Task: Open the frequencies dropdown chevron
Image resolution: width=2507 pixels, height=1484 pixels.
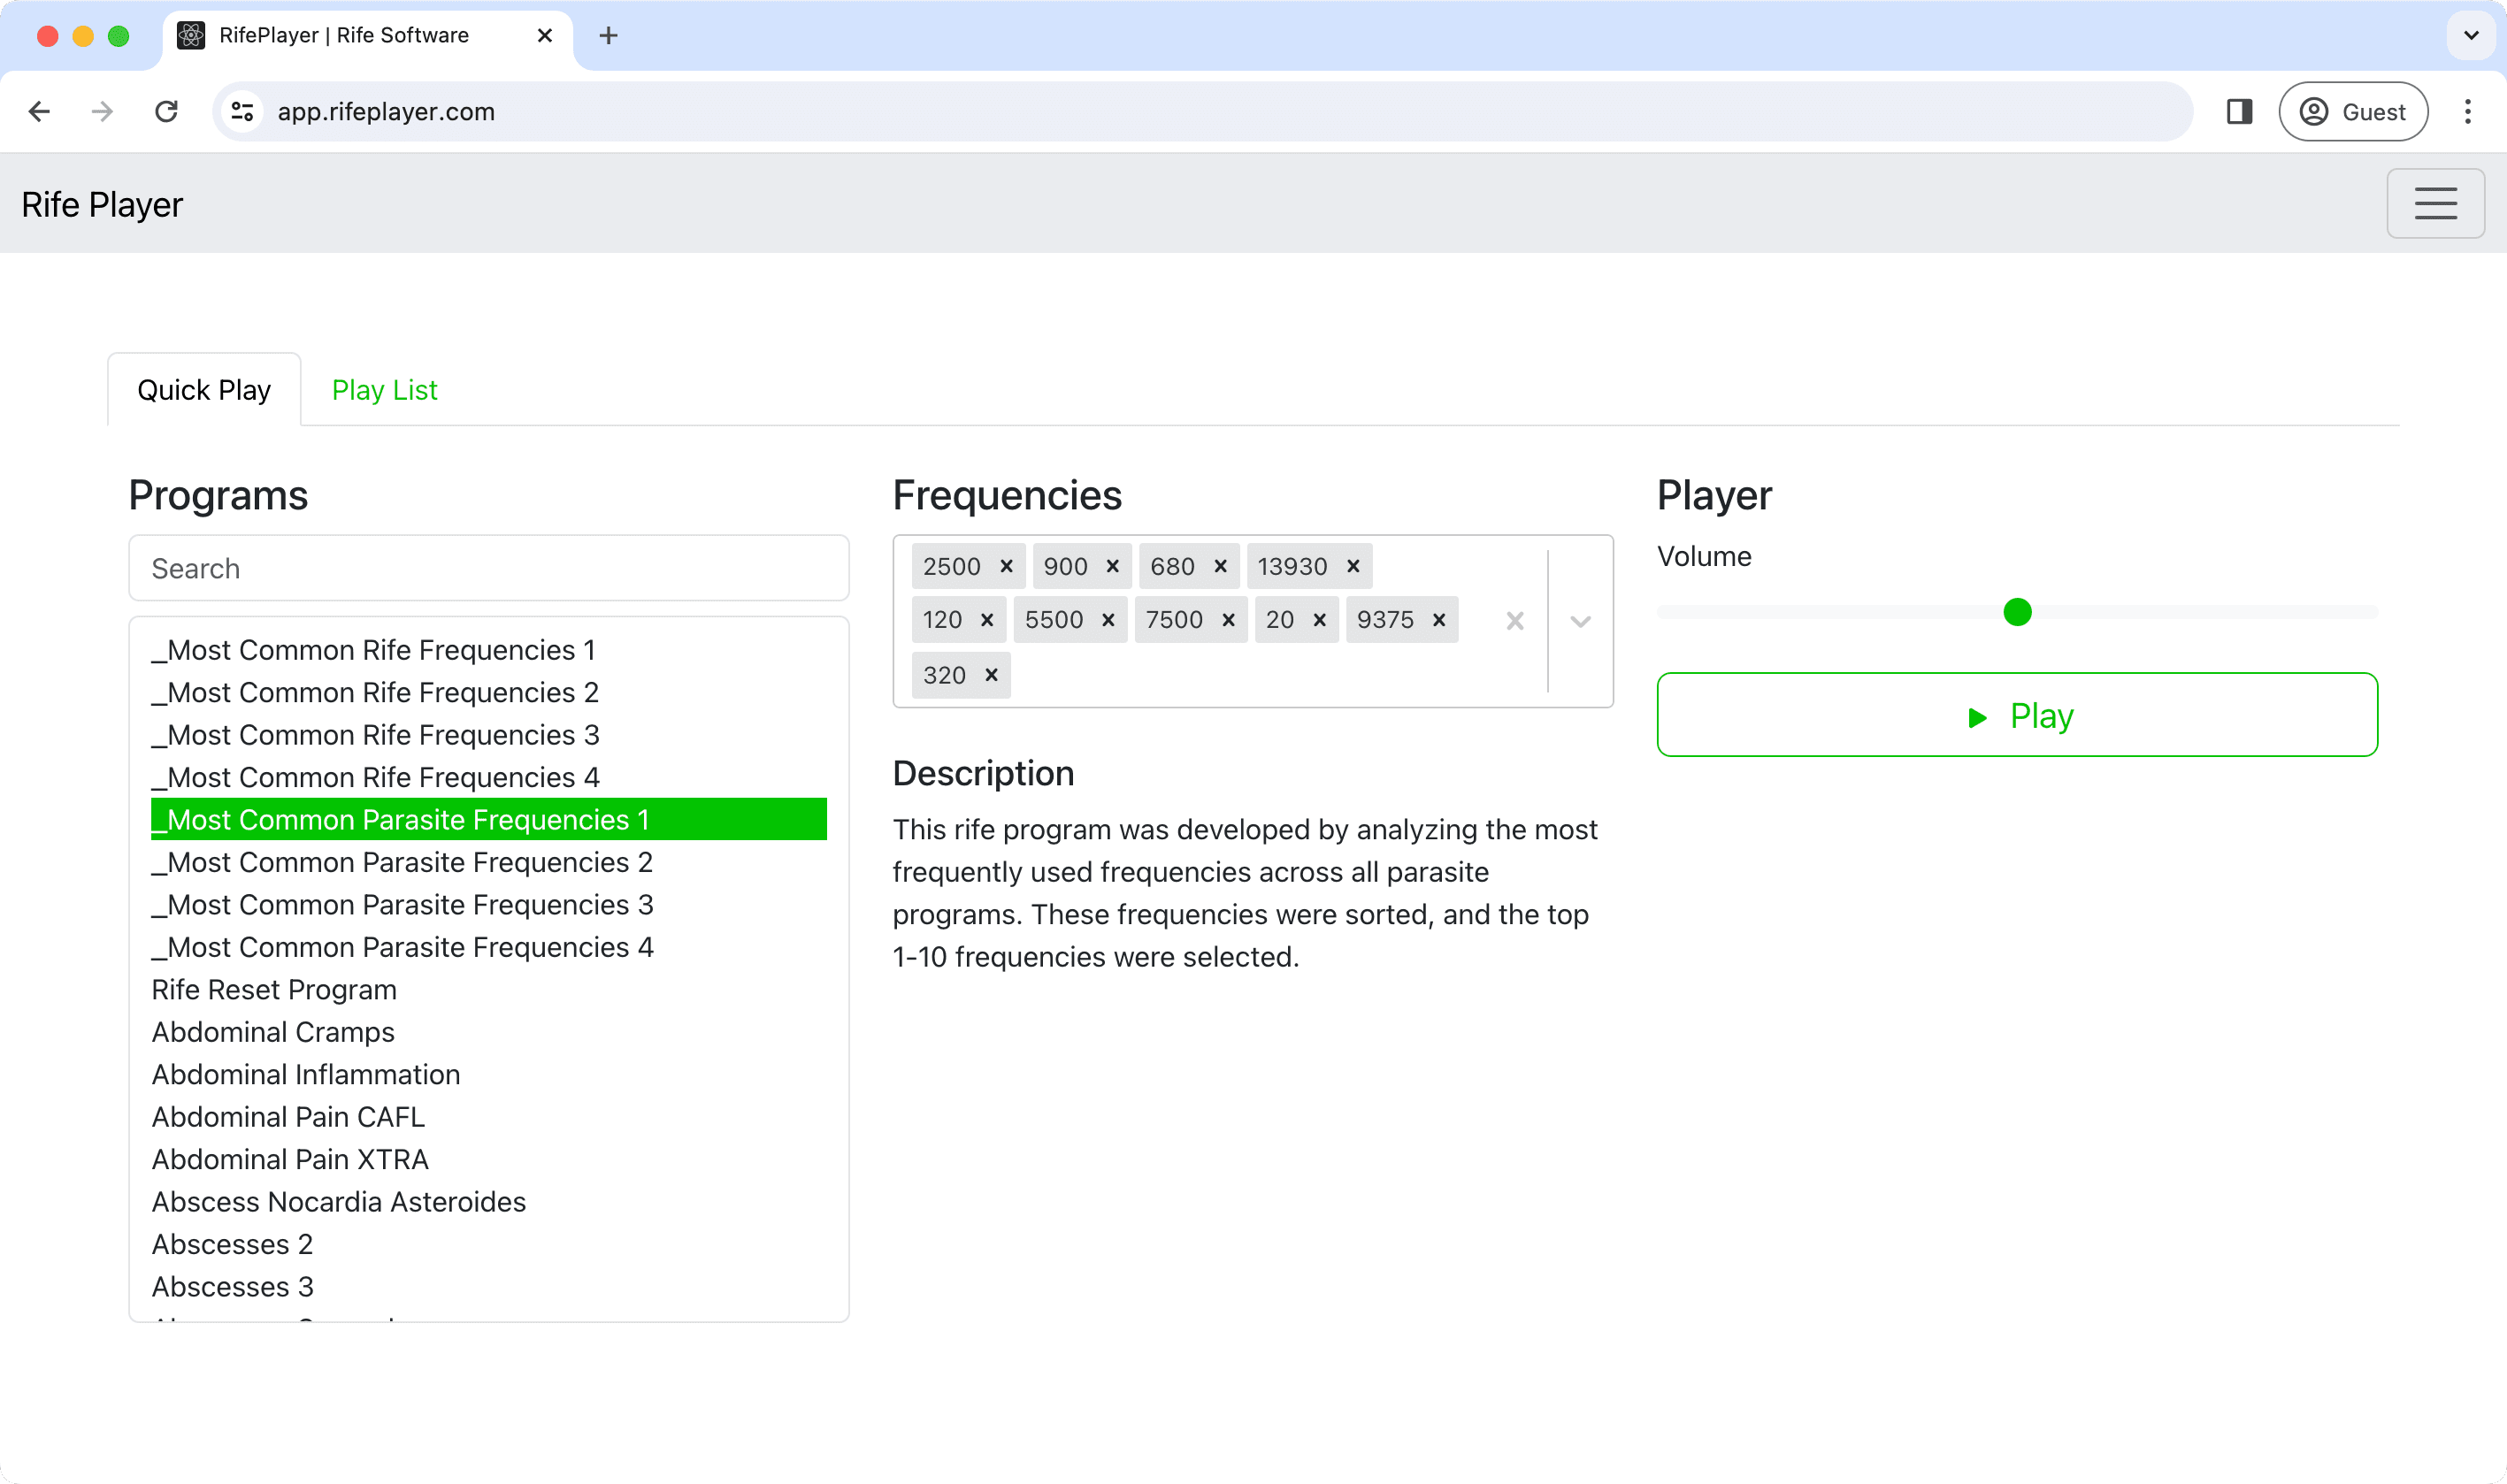Action: pos(1580,621)
